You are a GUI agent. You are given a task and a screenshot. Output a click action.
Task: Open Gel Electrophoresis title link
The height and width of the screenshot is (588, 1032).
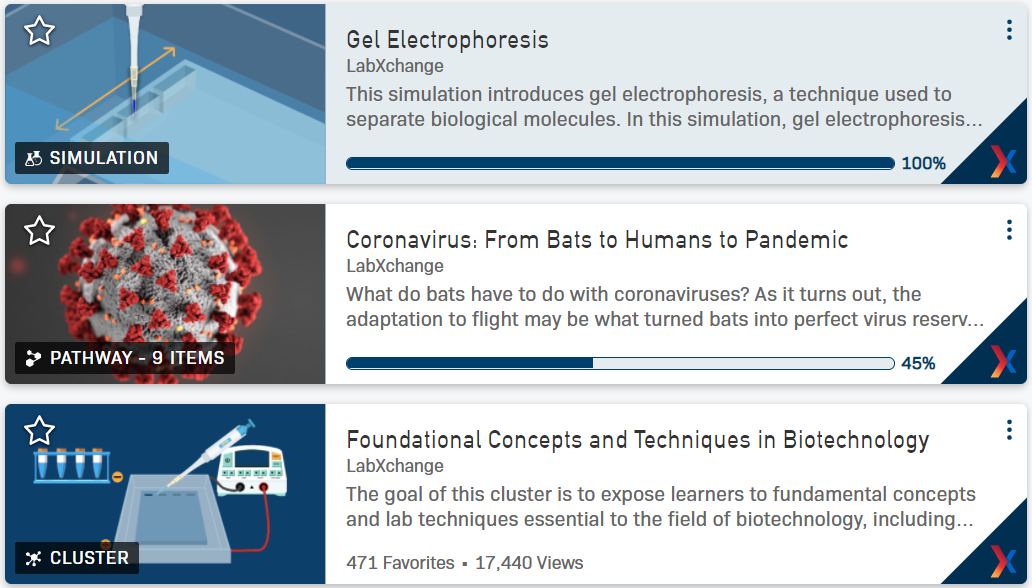click(447, 40)
